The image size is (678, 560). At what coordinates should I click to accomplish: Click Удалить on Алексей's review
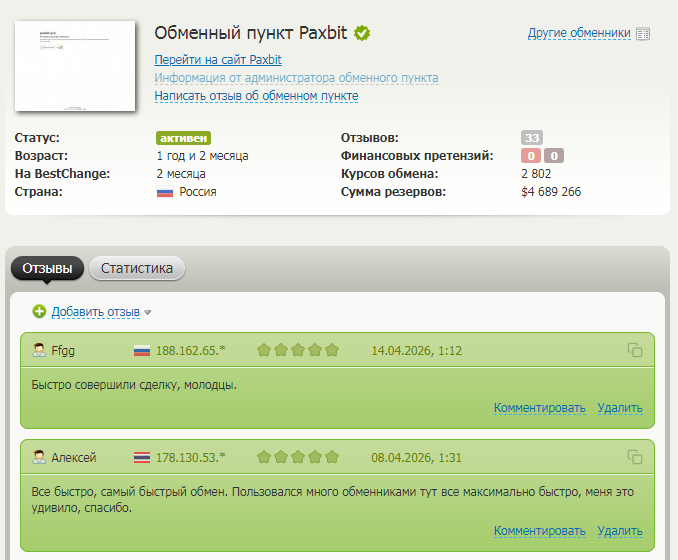620,531
